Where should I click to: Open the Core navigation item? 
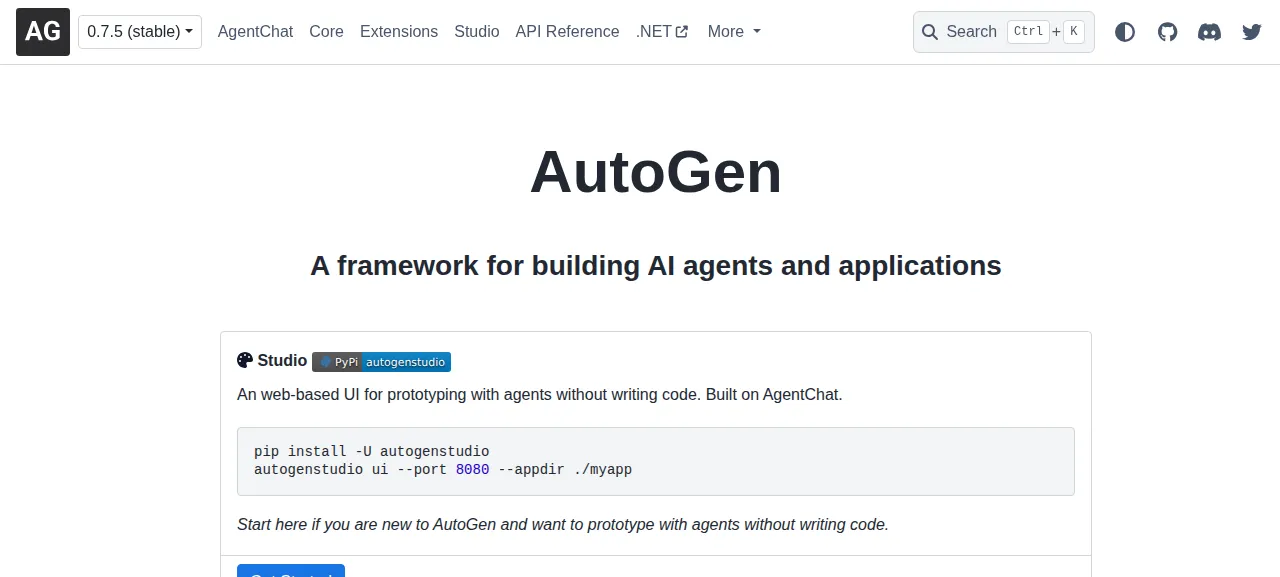[x=326, y=32]
